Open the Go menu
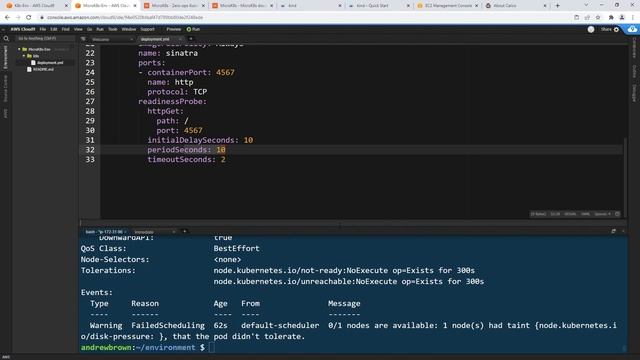640x360 pixels. (89, 29)
